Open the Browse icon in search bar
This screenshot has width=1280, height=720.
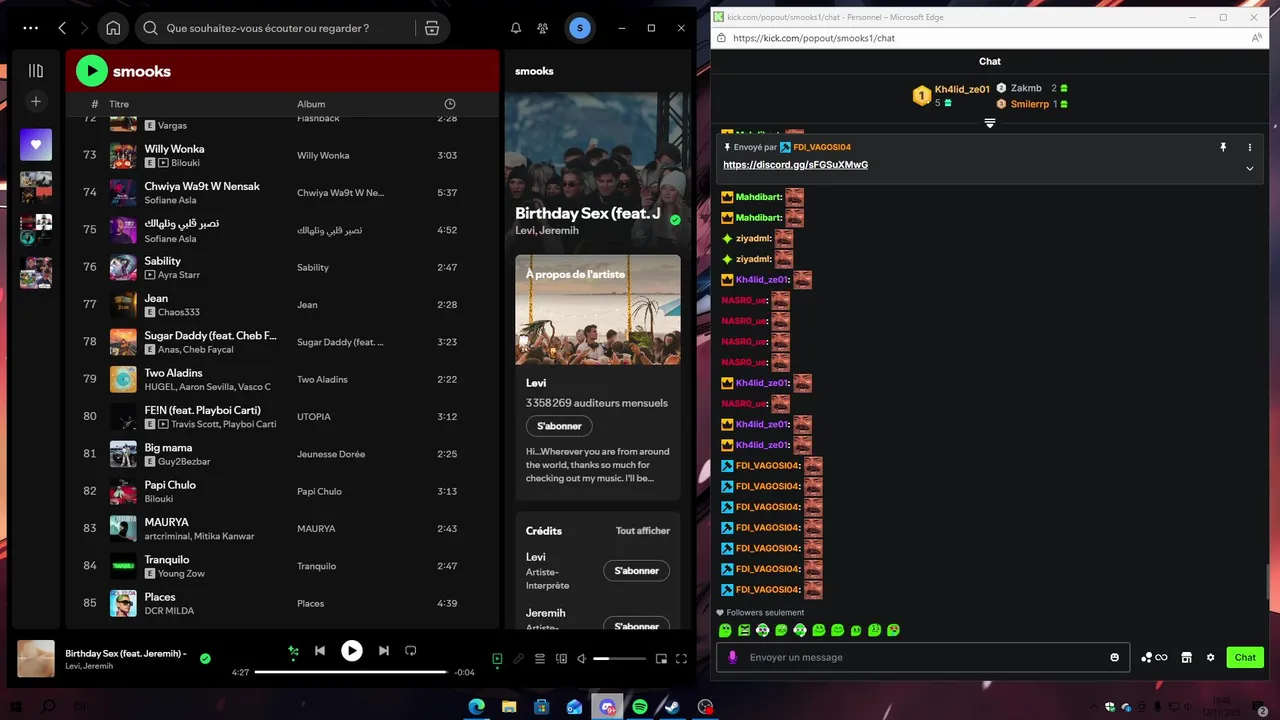(432, 28)
